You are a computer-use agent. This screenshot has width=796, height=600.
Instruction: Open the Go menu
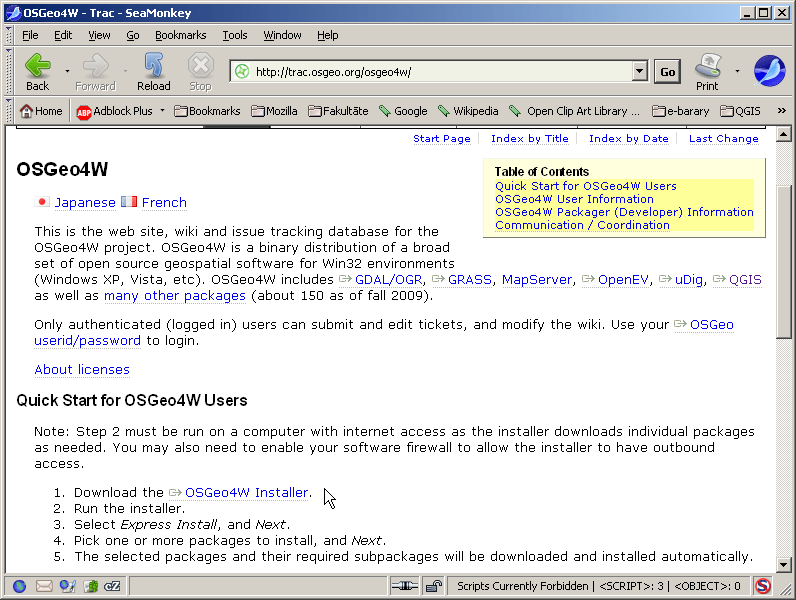point(132,35)
